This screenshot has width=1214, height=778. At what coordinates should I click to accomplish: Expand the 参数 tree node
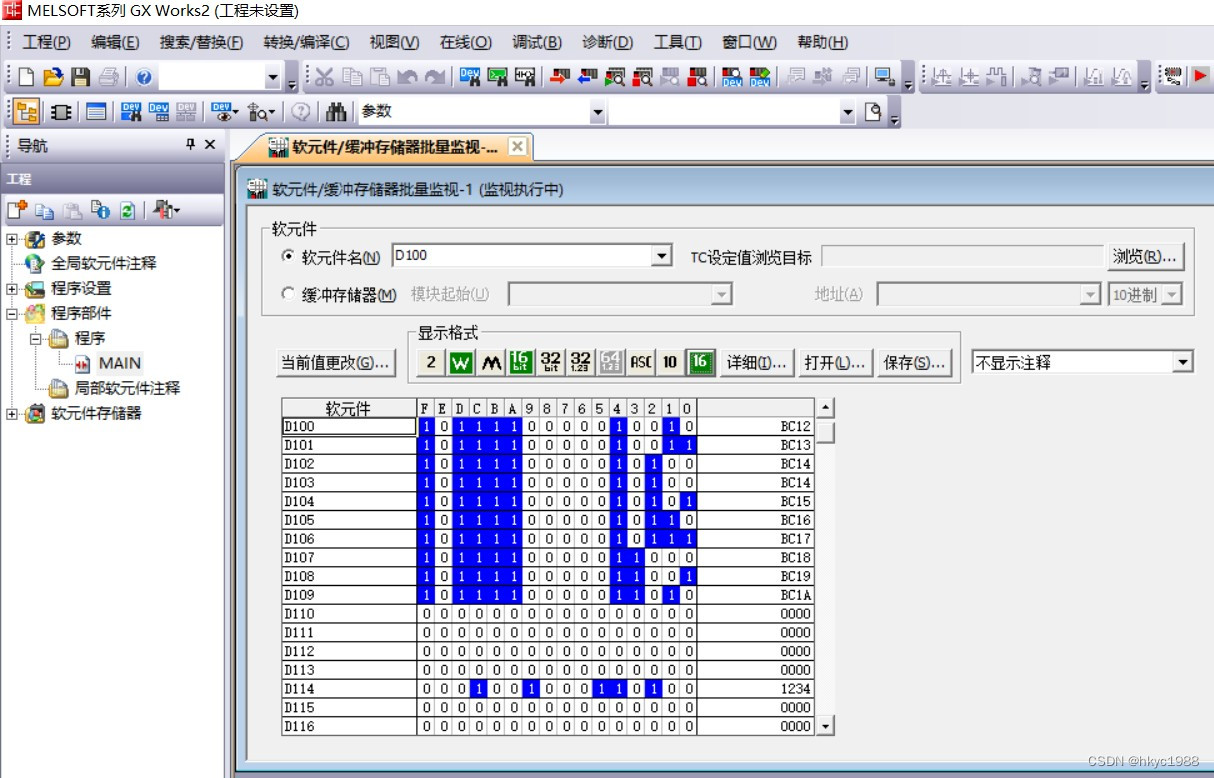pyautogui.click(x=12, y=239)
